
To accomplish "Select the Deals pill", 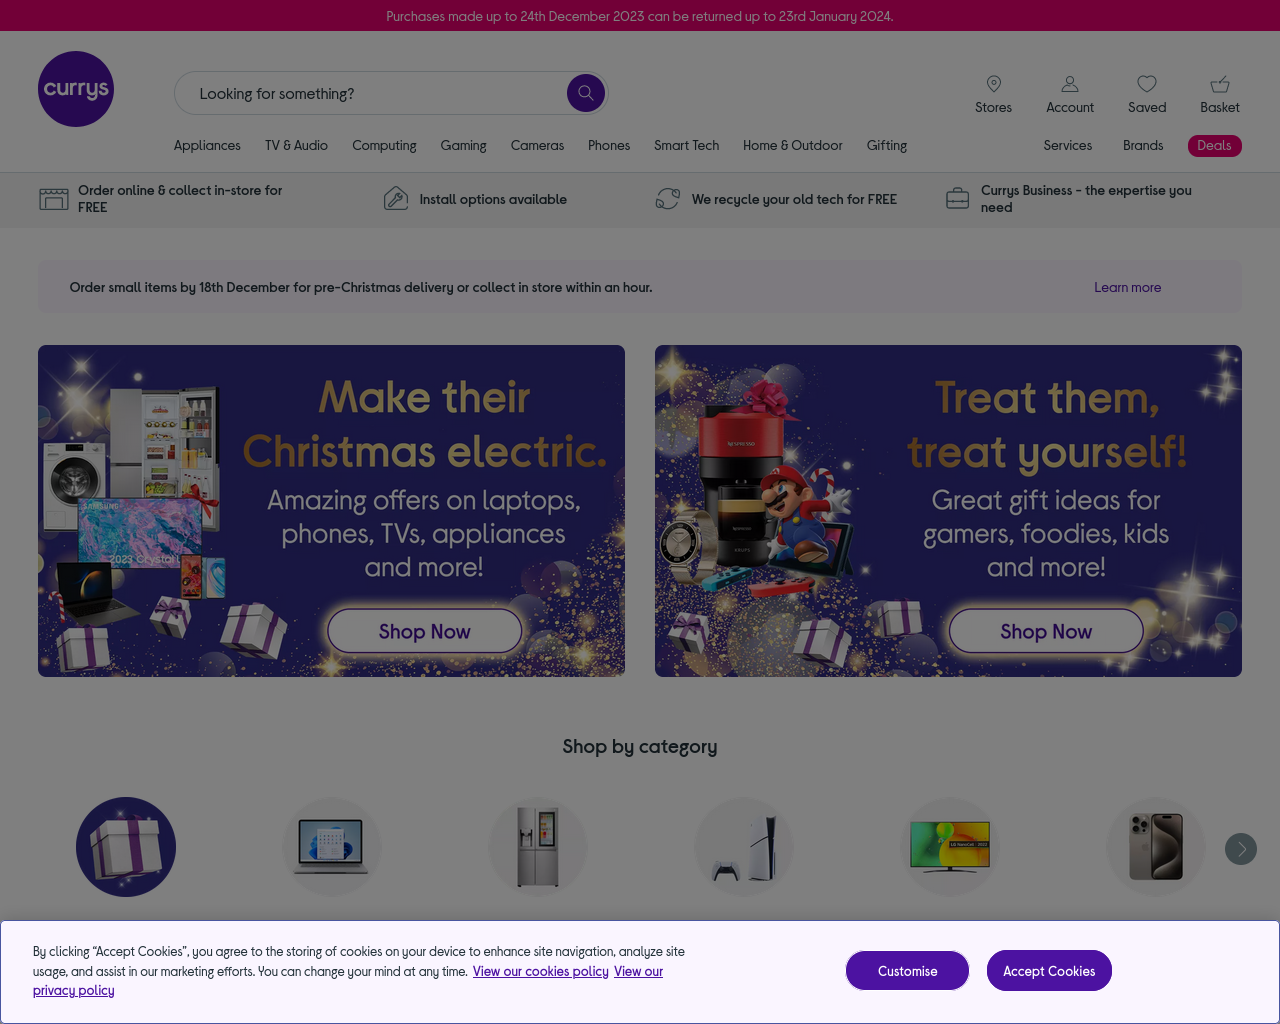I will 1215,145.
